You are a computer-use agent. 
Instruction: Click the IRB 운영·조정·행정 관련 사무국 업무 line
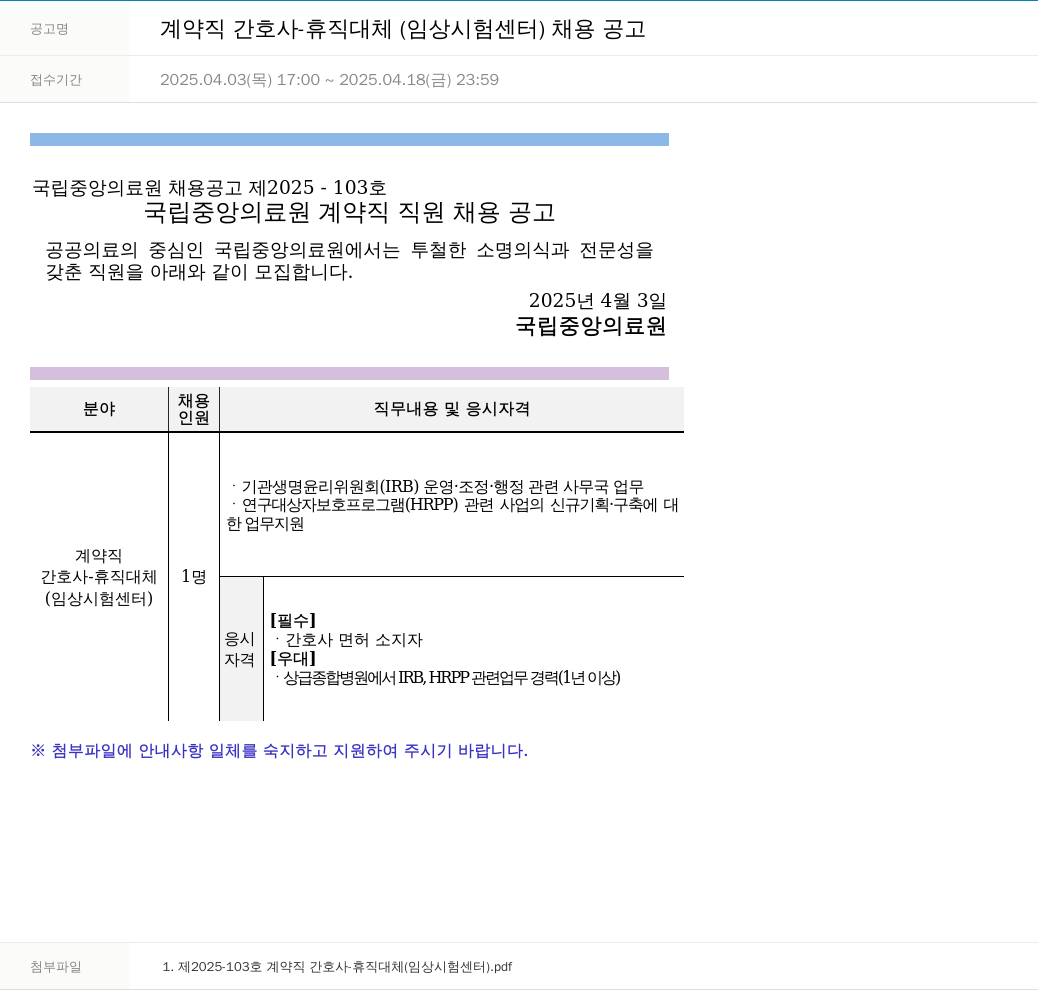click(437, 487)
